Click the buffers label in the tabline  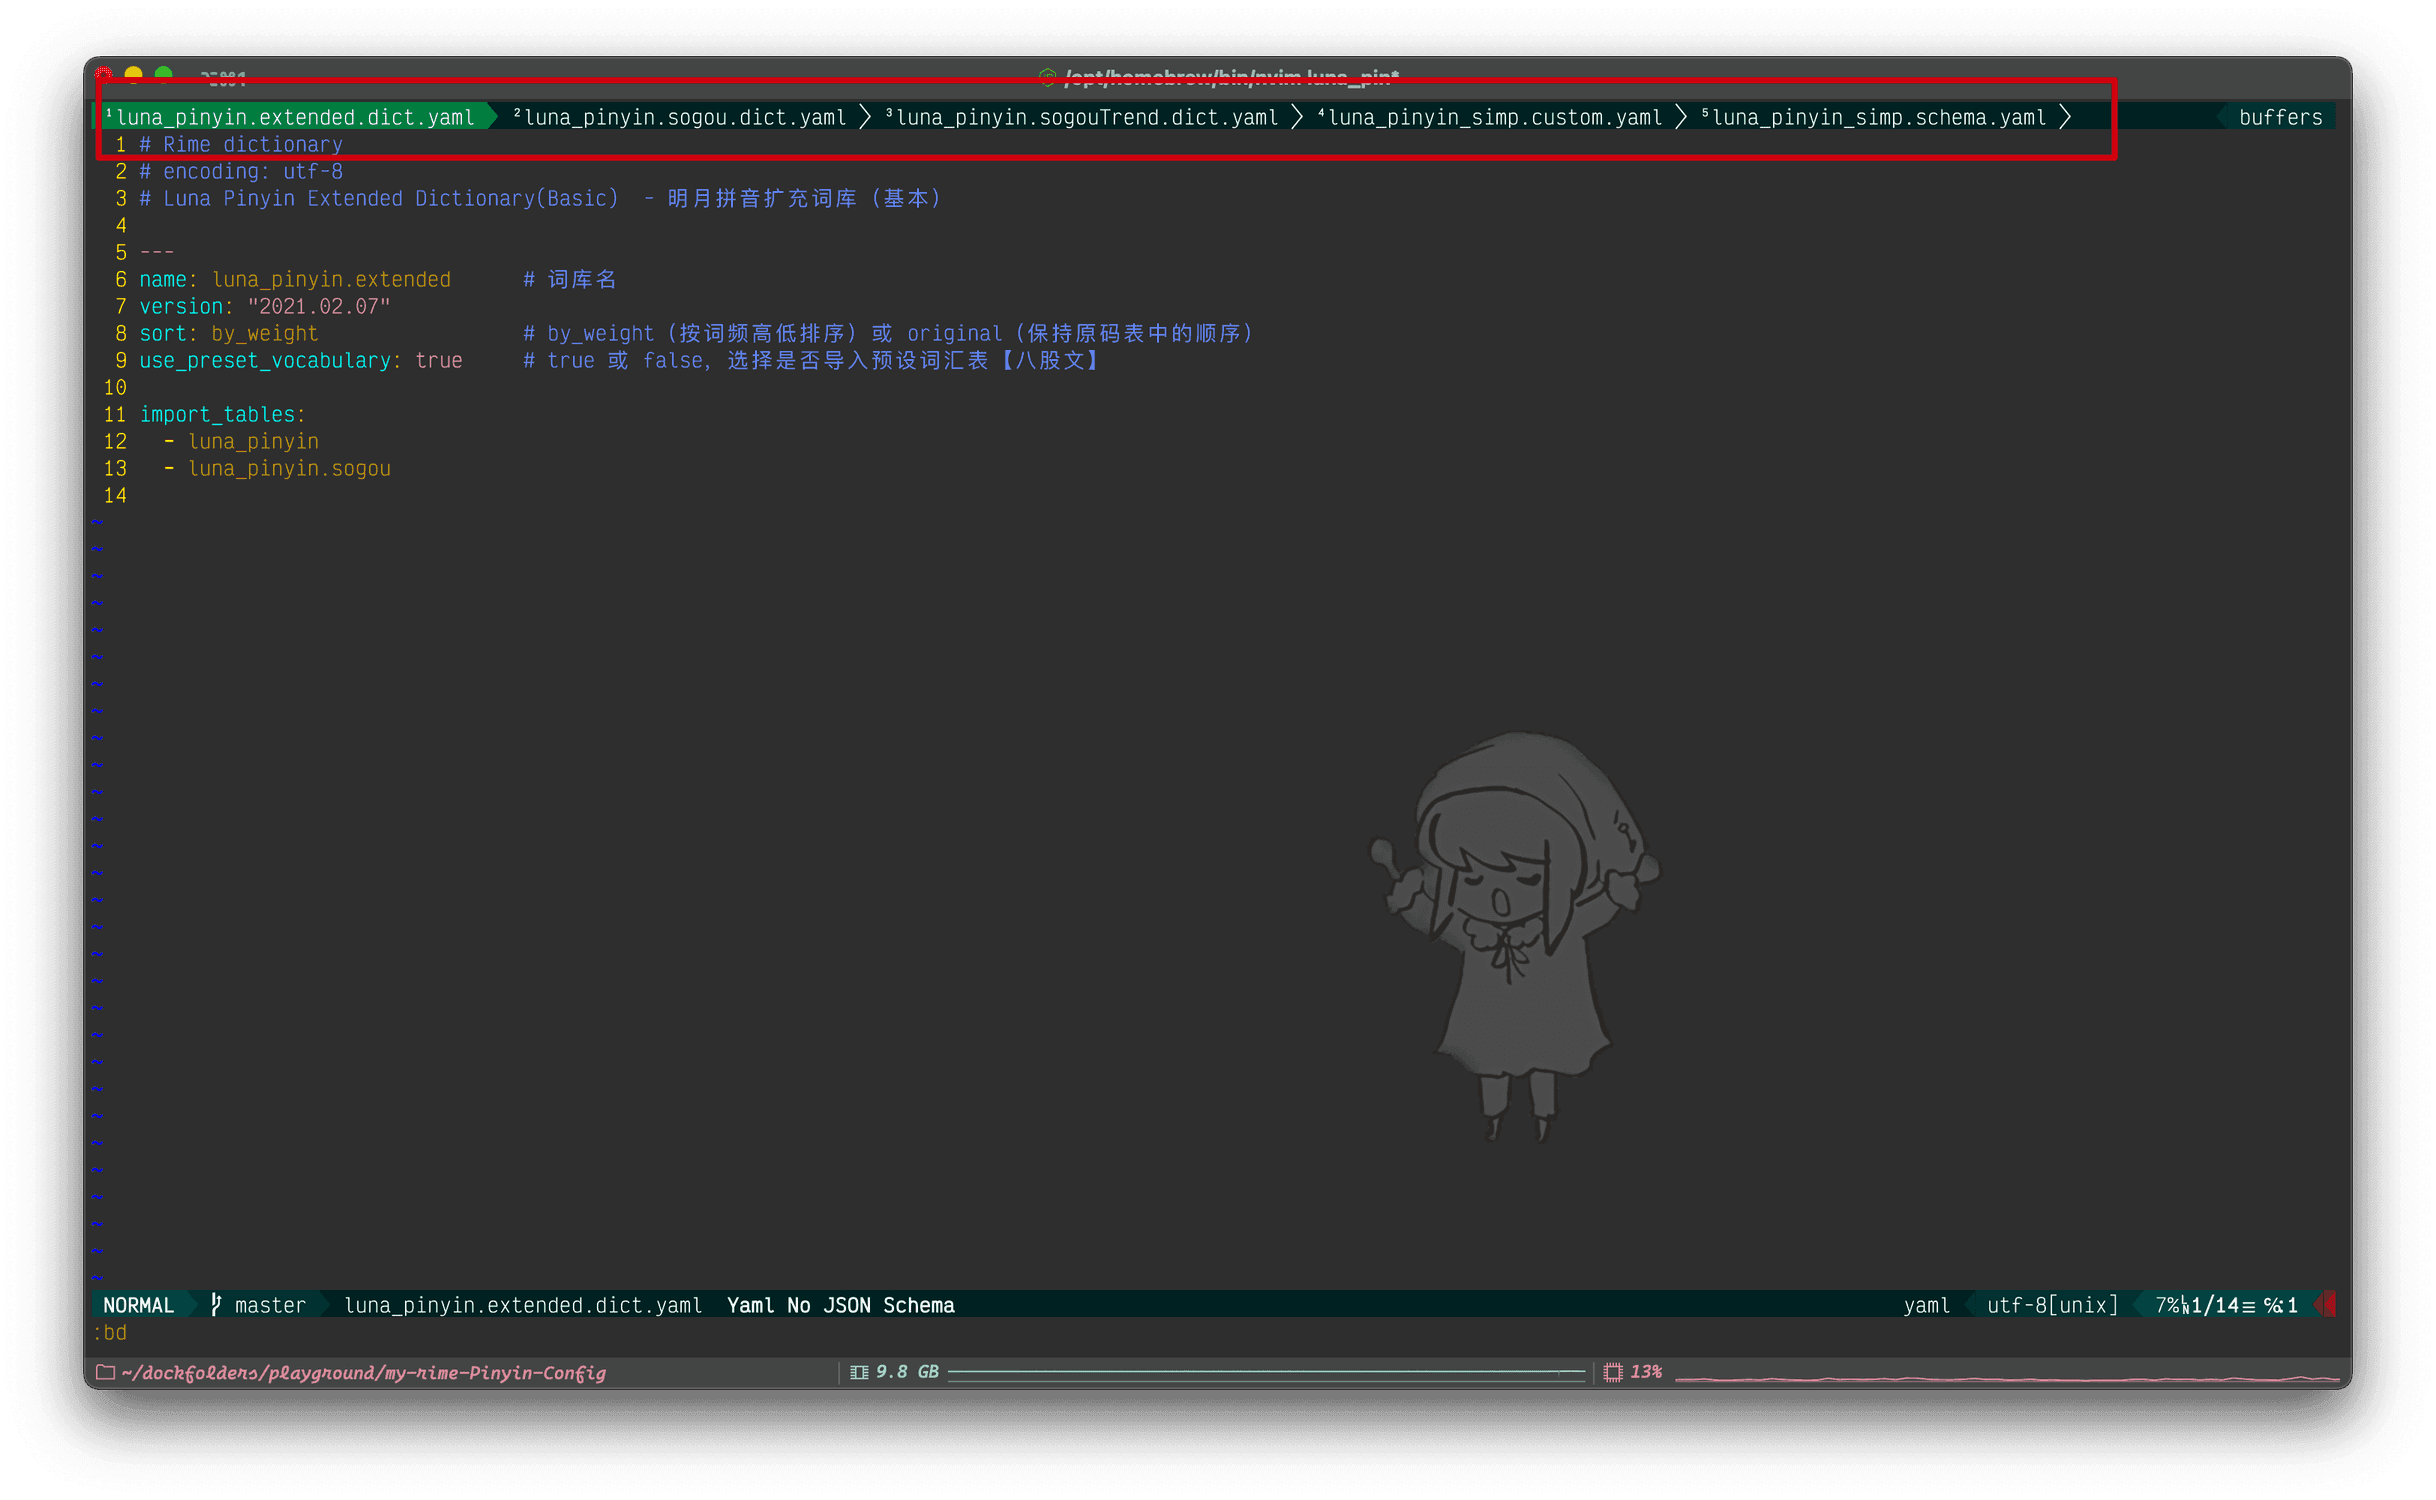[2281, 117]
